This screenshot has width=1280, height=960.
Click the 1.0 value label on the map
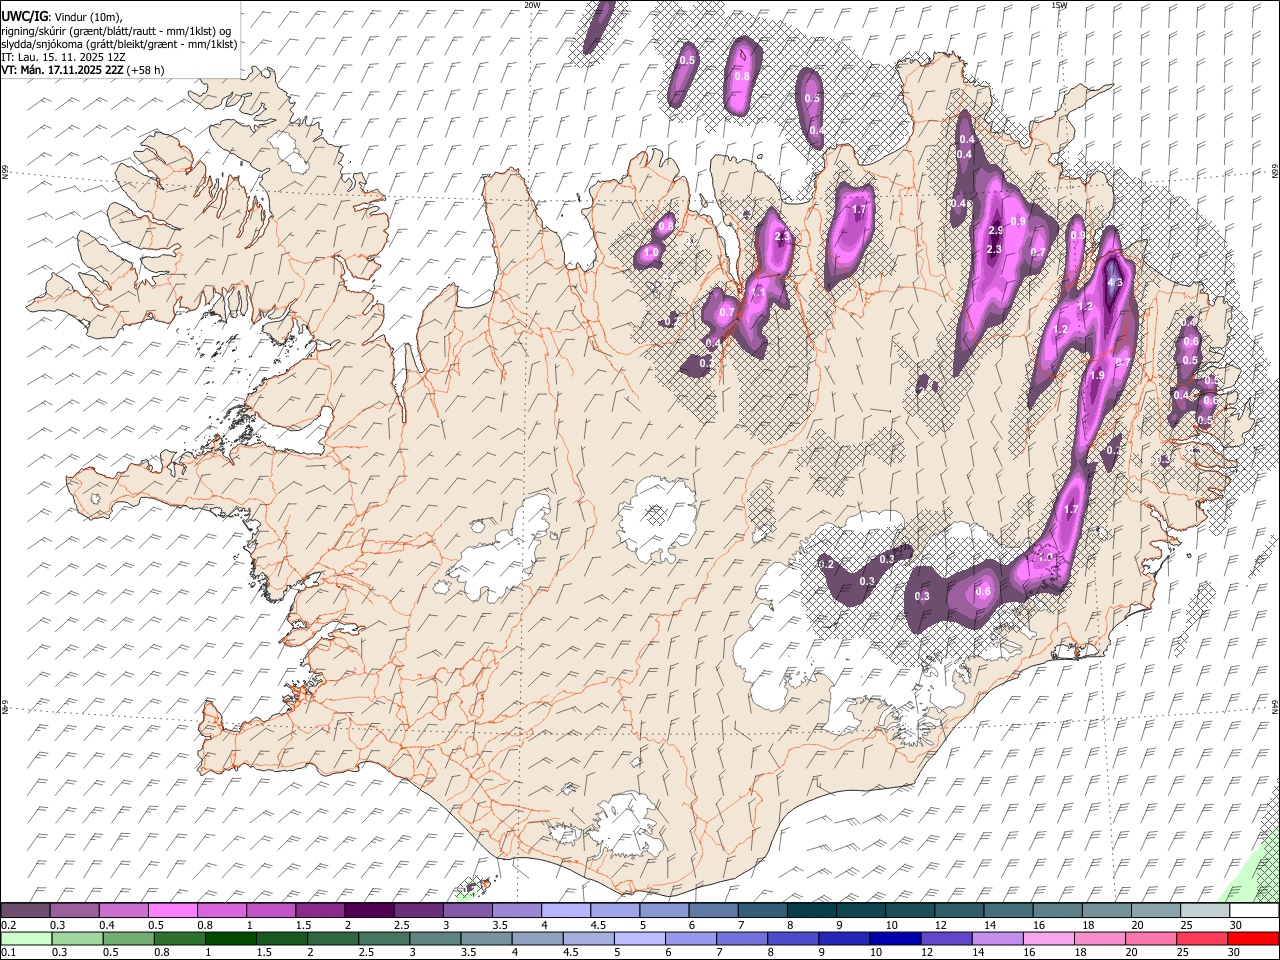coord(651,254)
